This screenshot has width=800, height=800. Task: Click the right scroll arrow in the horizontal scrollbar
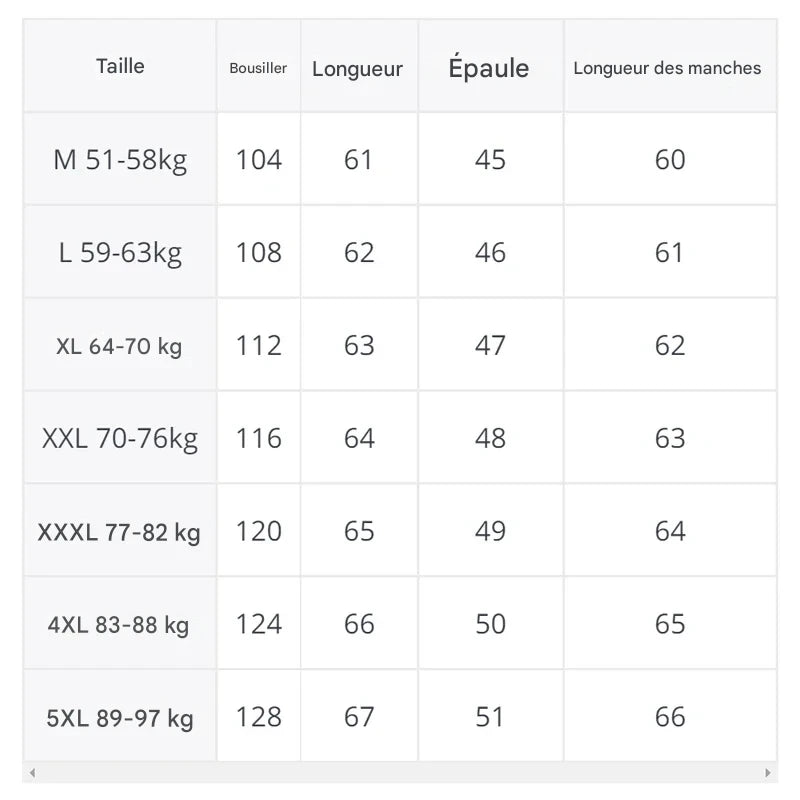tap(768, 773)
